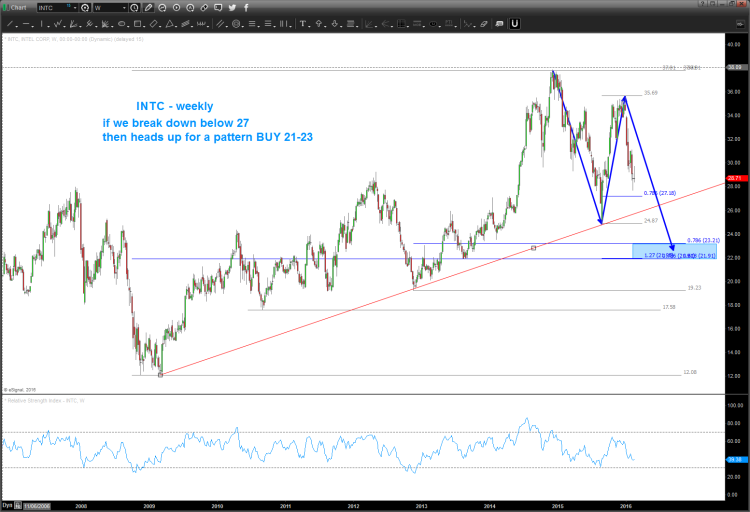Click the play circle icon
750x512 pixels.
176,8
